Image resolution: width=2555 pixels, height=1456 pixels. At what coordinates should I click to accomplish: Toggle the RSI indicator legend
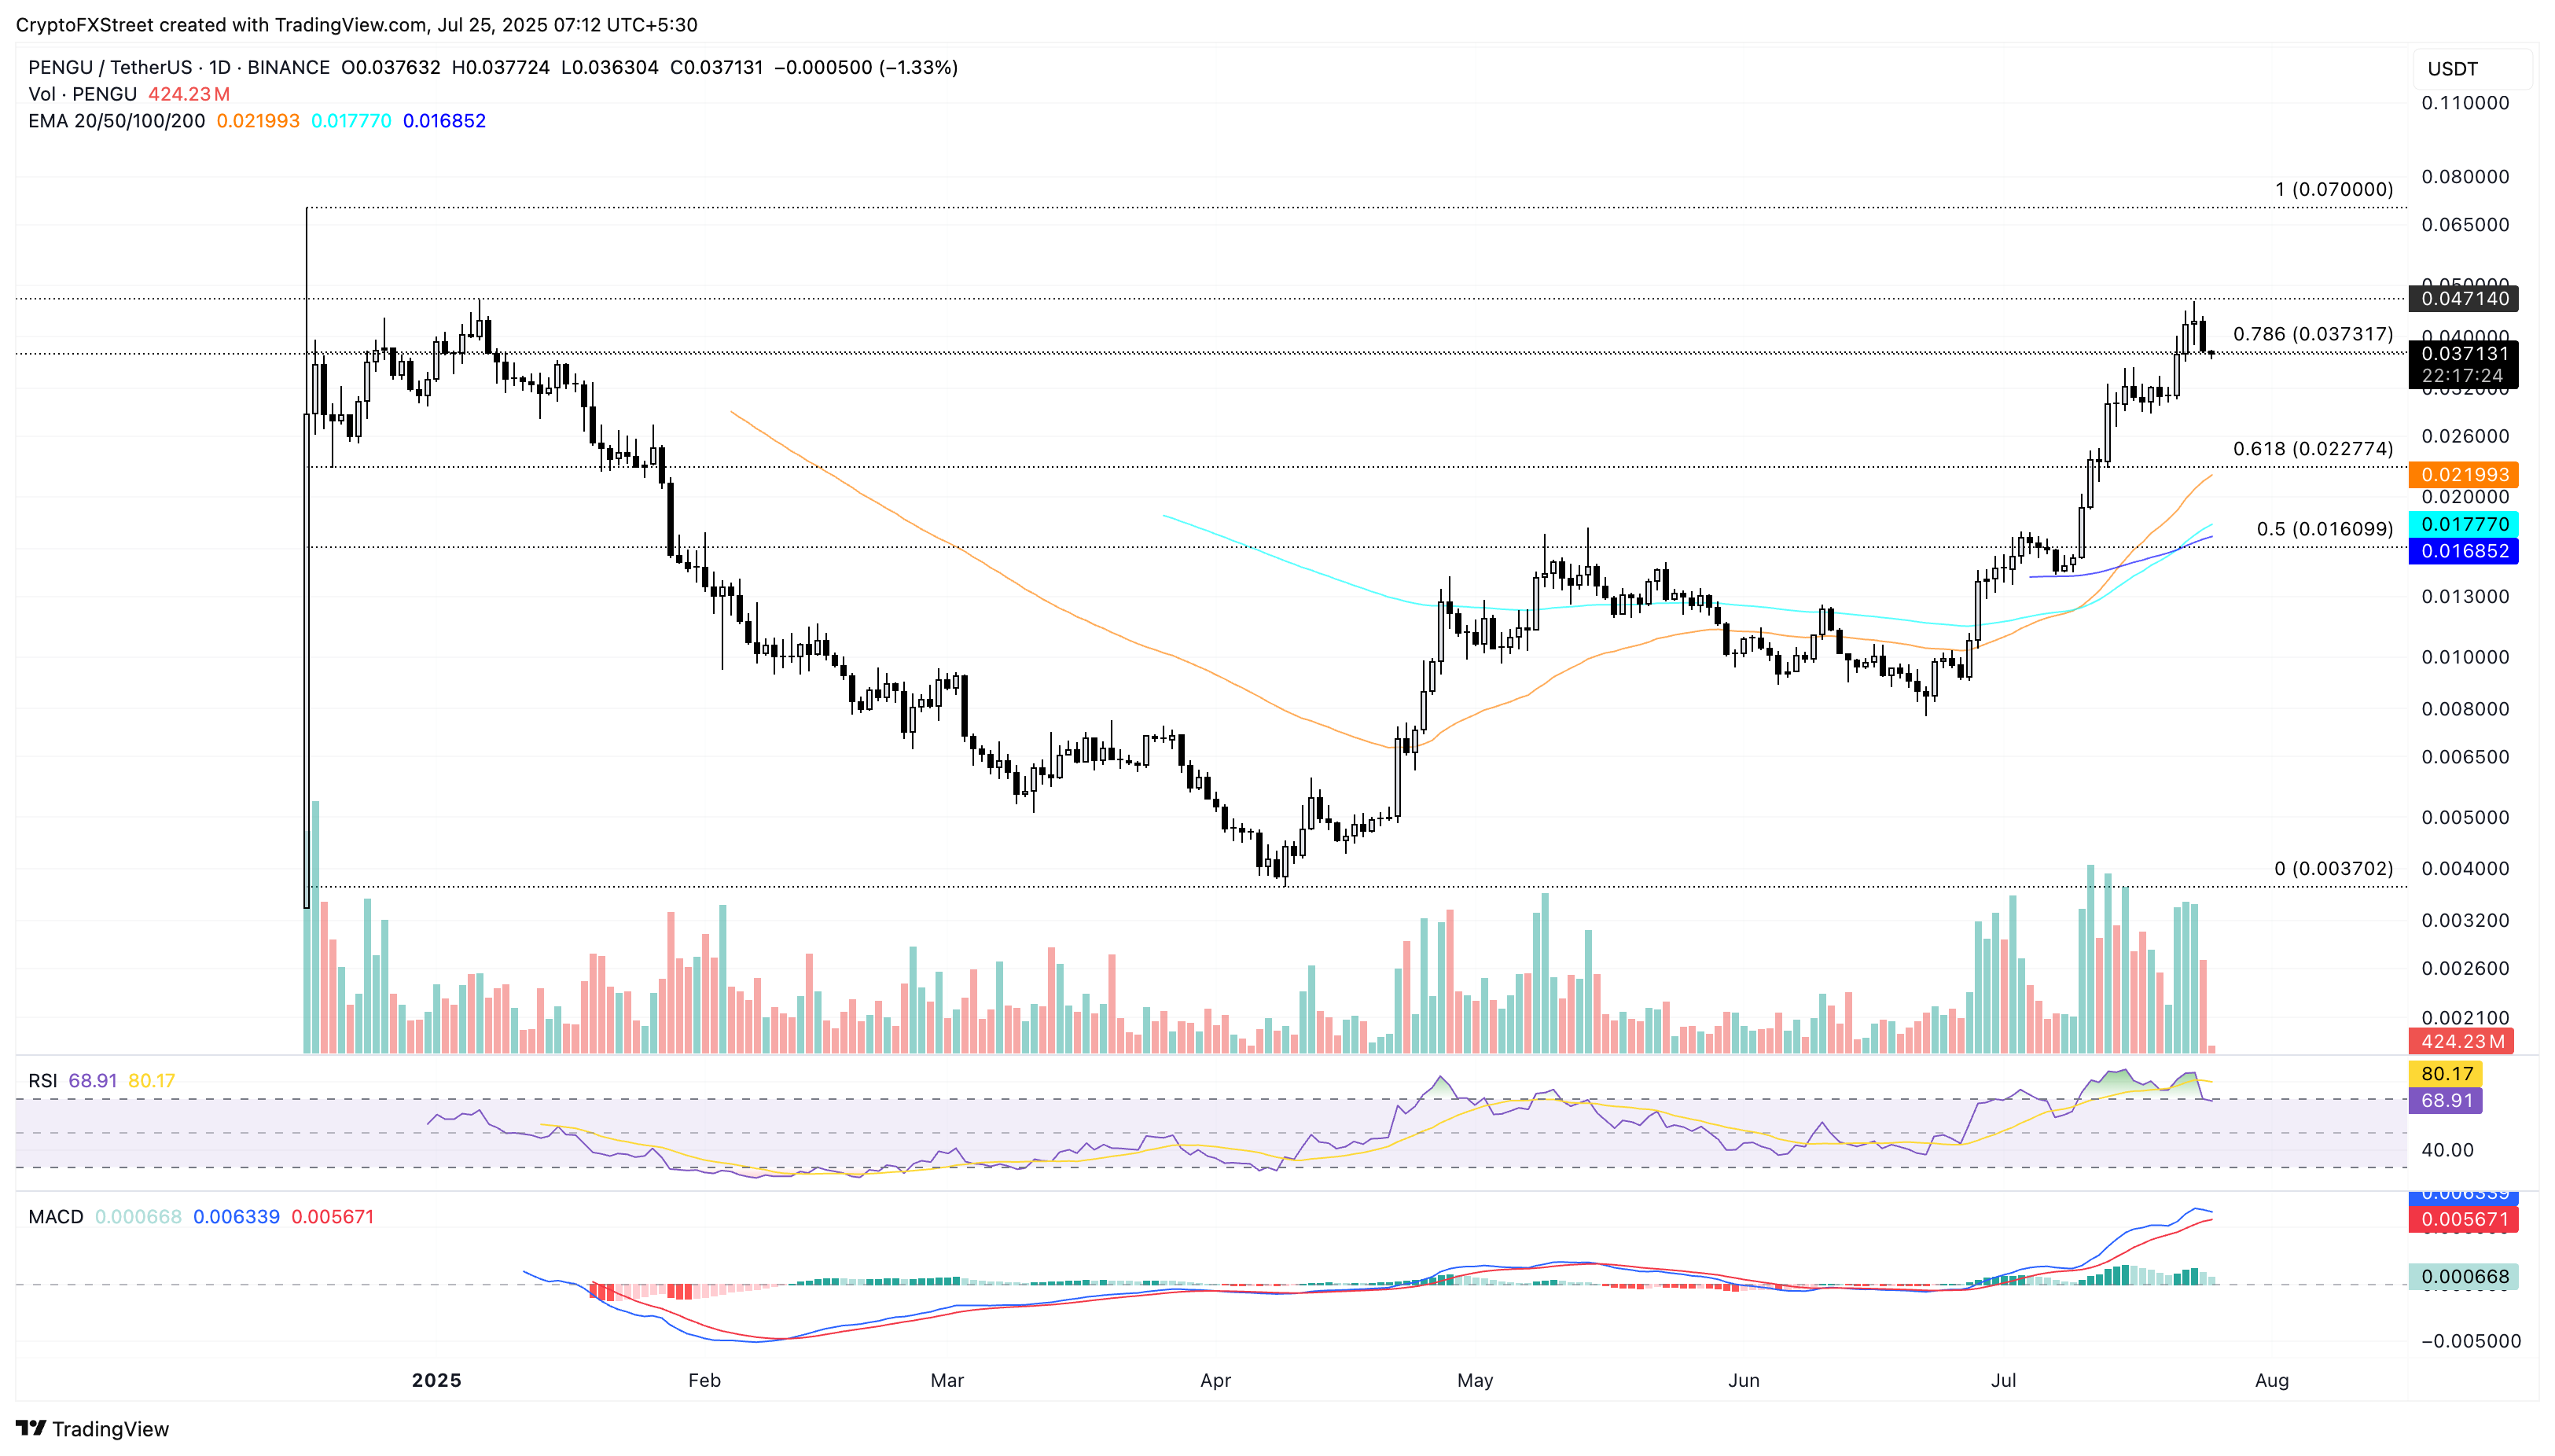(x=45, y=1080)
